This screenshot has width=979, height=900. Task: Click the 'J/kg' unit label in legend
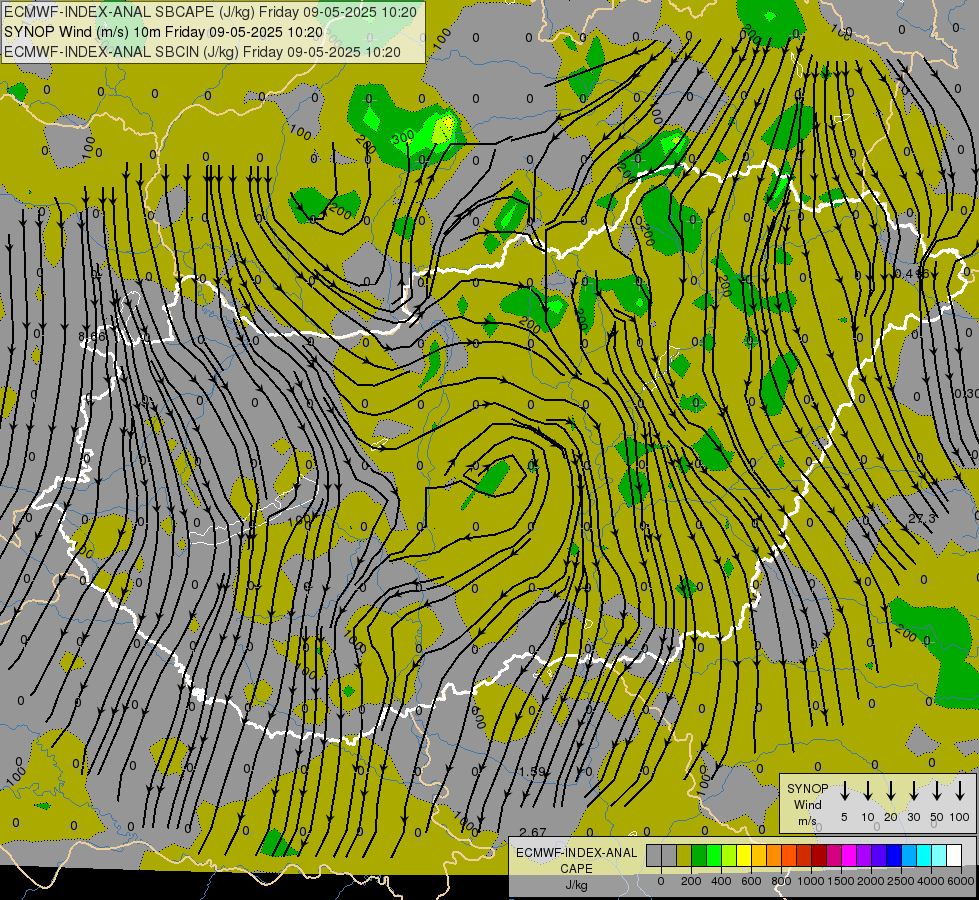576,885
